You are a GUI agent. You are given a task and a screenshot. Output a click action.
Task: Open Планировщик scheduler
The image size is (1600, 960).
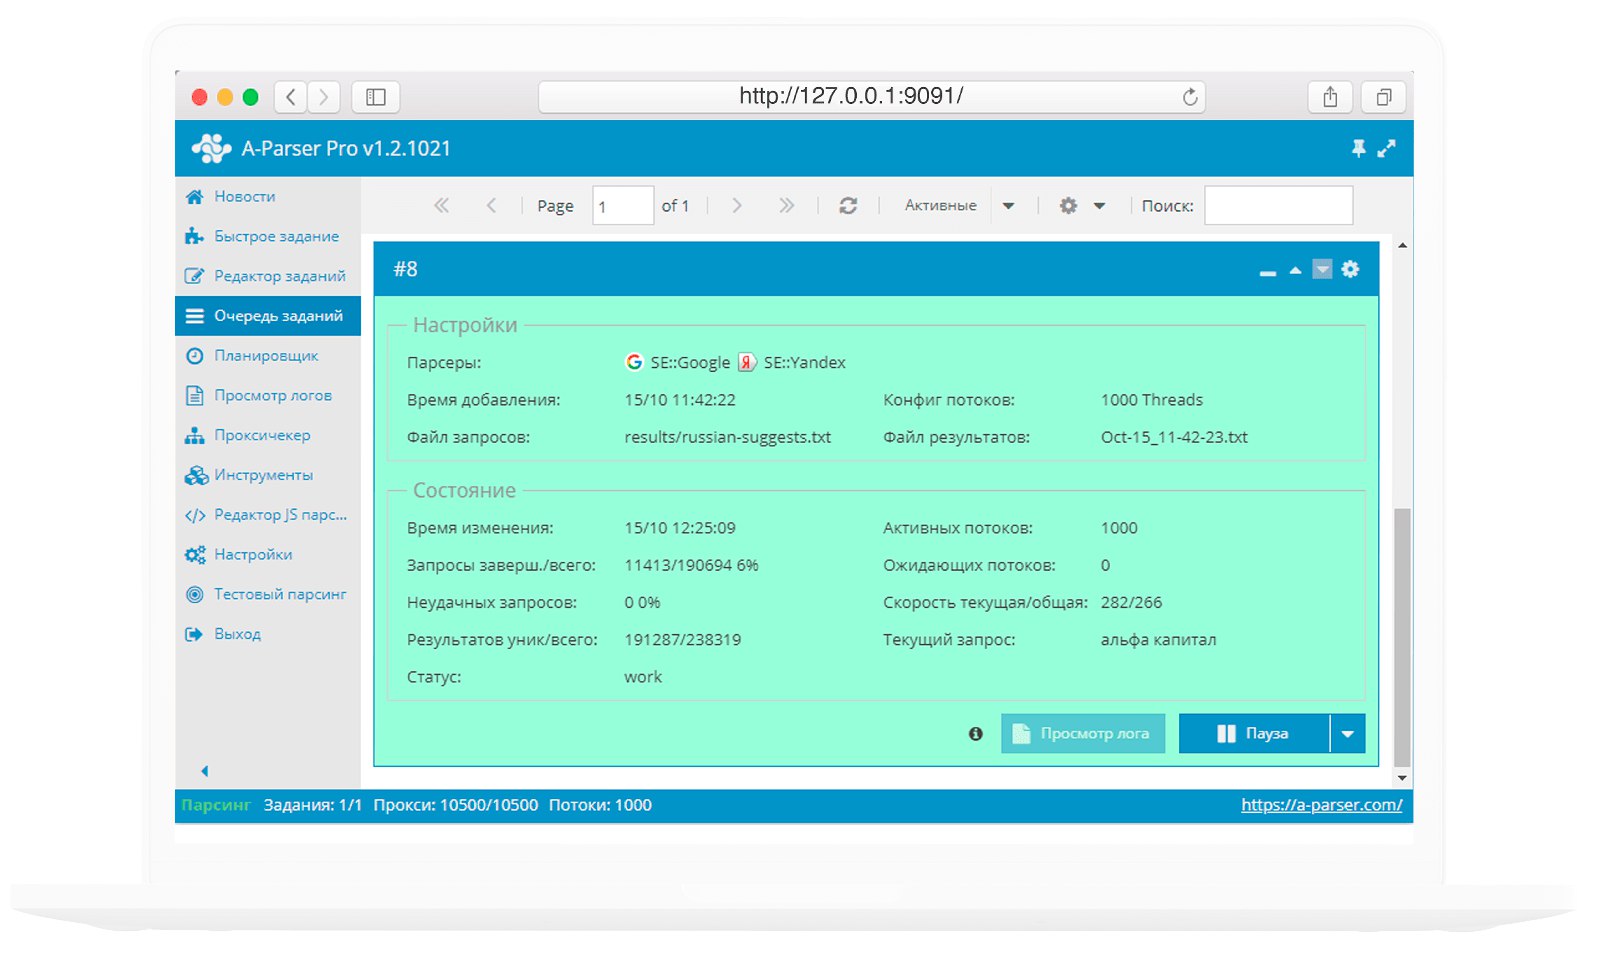[x=267, y=356]
